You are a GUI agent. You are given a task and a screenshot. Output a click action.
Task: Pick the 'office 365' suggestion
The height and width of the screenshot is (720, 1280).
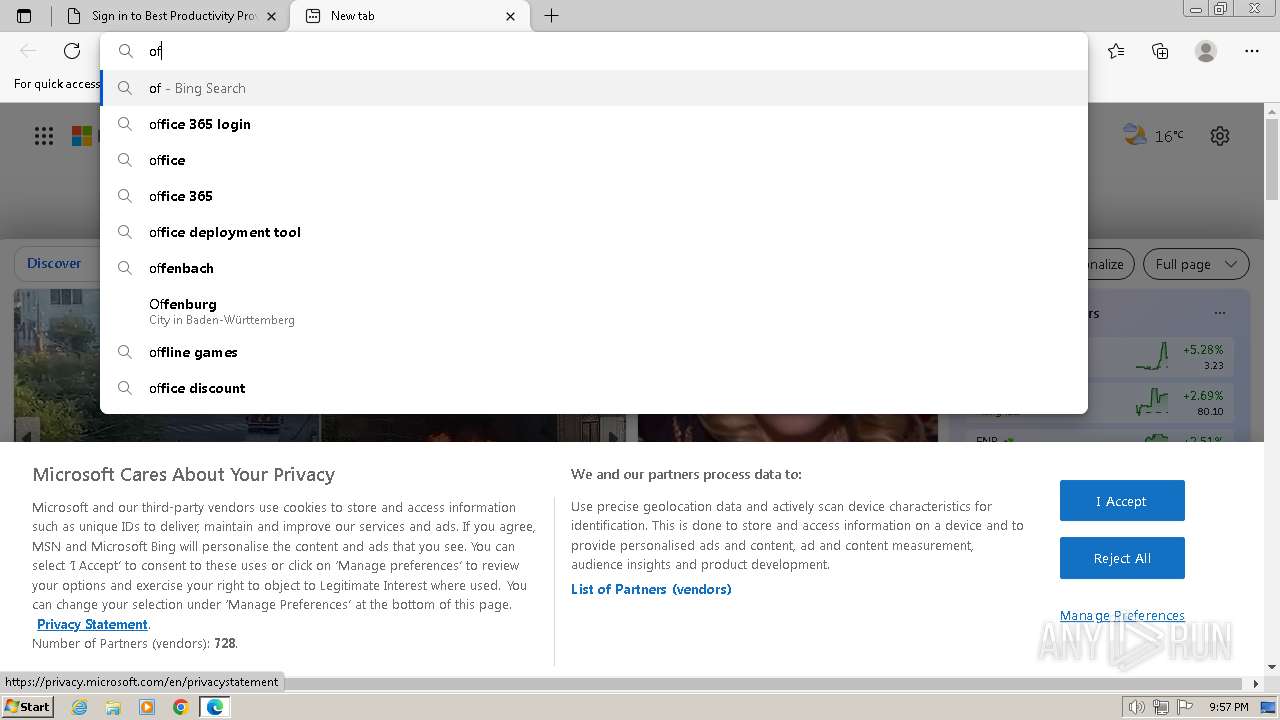594,196
